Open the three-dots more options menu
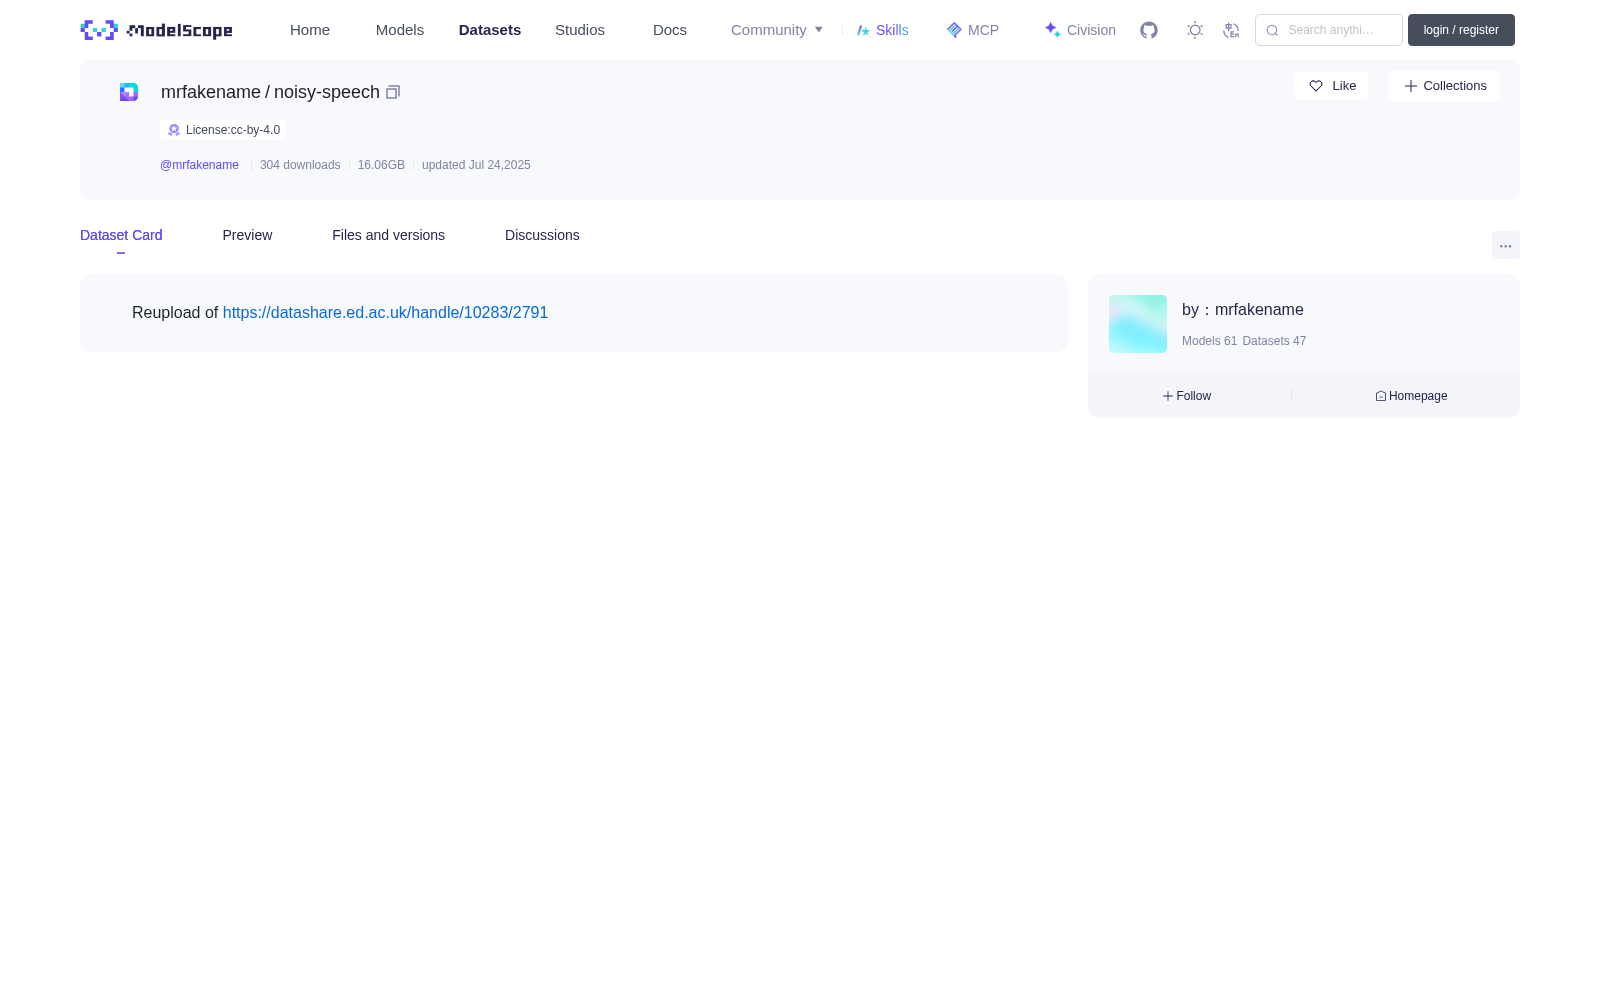The height and width of the screenshot is (1000, 1600). [1506, 245]
